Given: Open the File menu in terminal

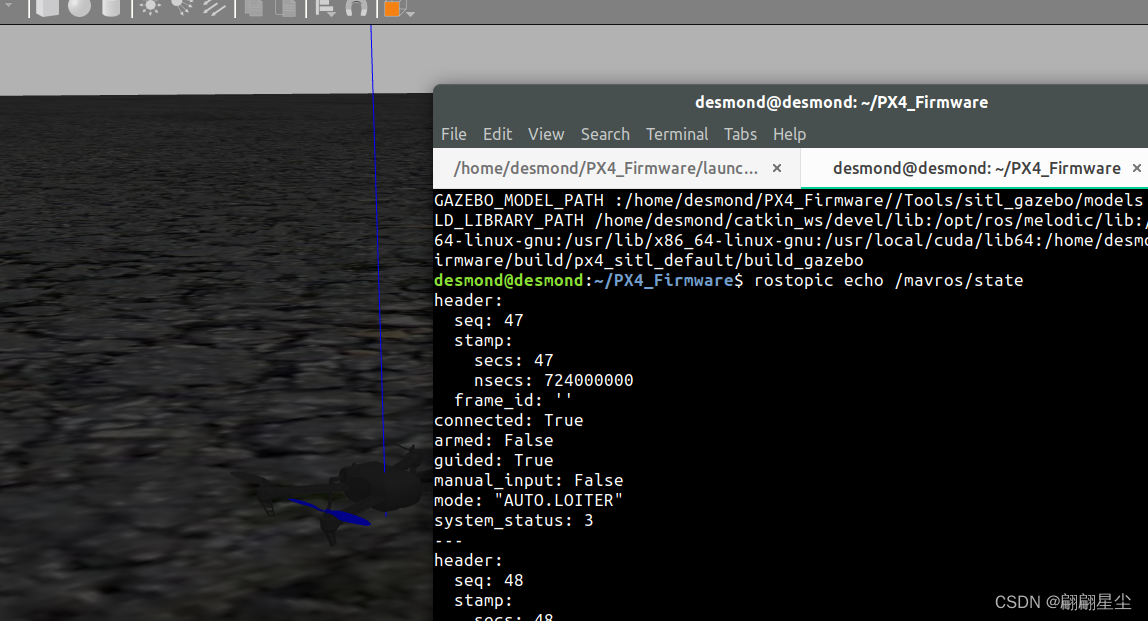Looking at the screenshot, I should click(x=453, y=134).
